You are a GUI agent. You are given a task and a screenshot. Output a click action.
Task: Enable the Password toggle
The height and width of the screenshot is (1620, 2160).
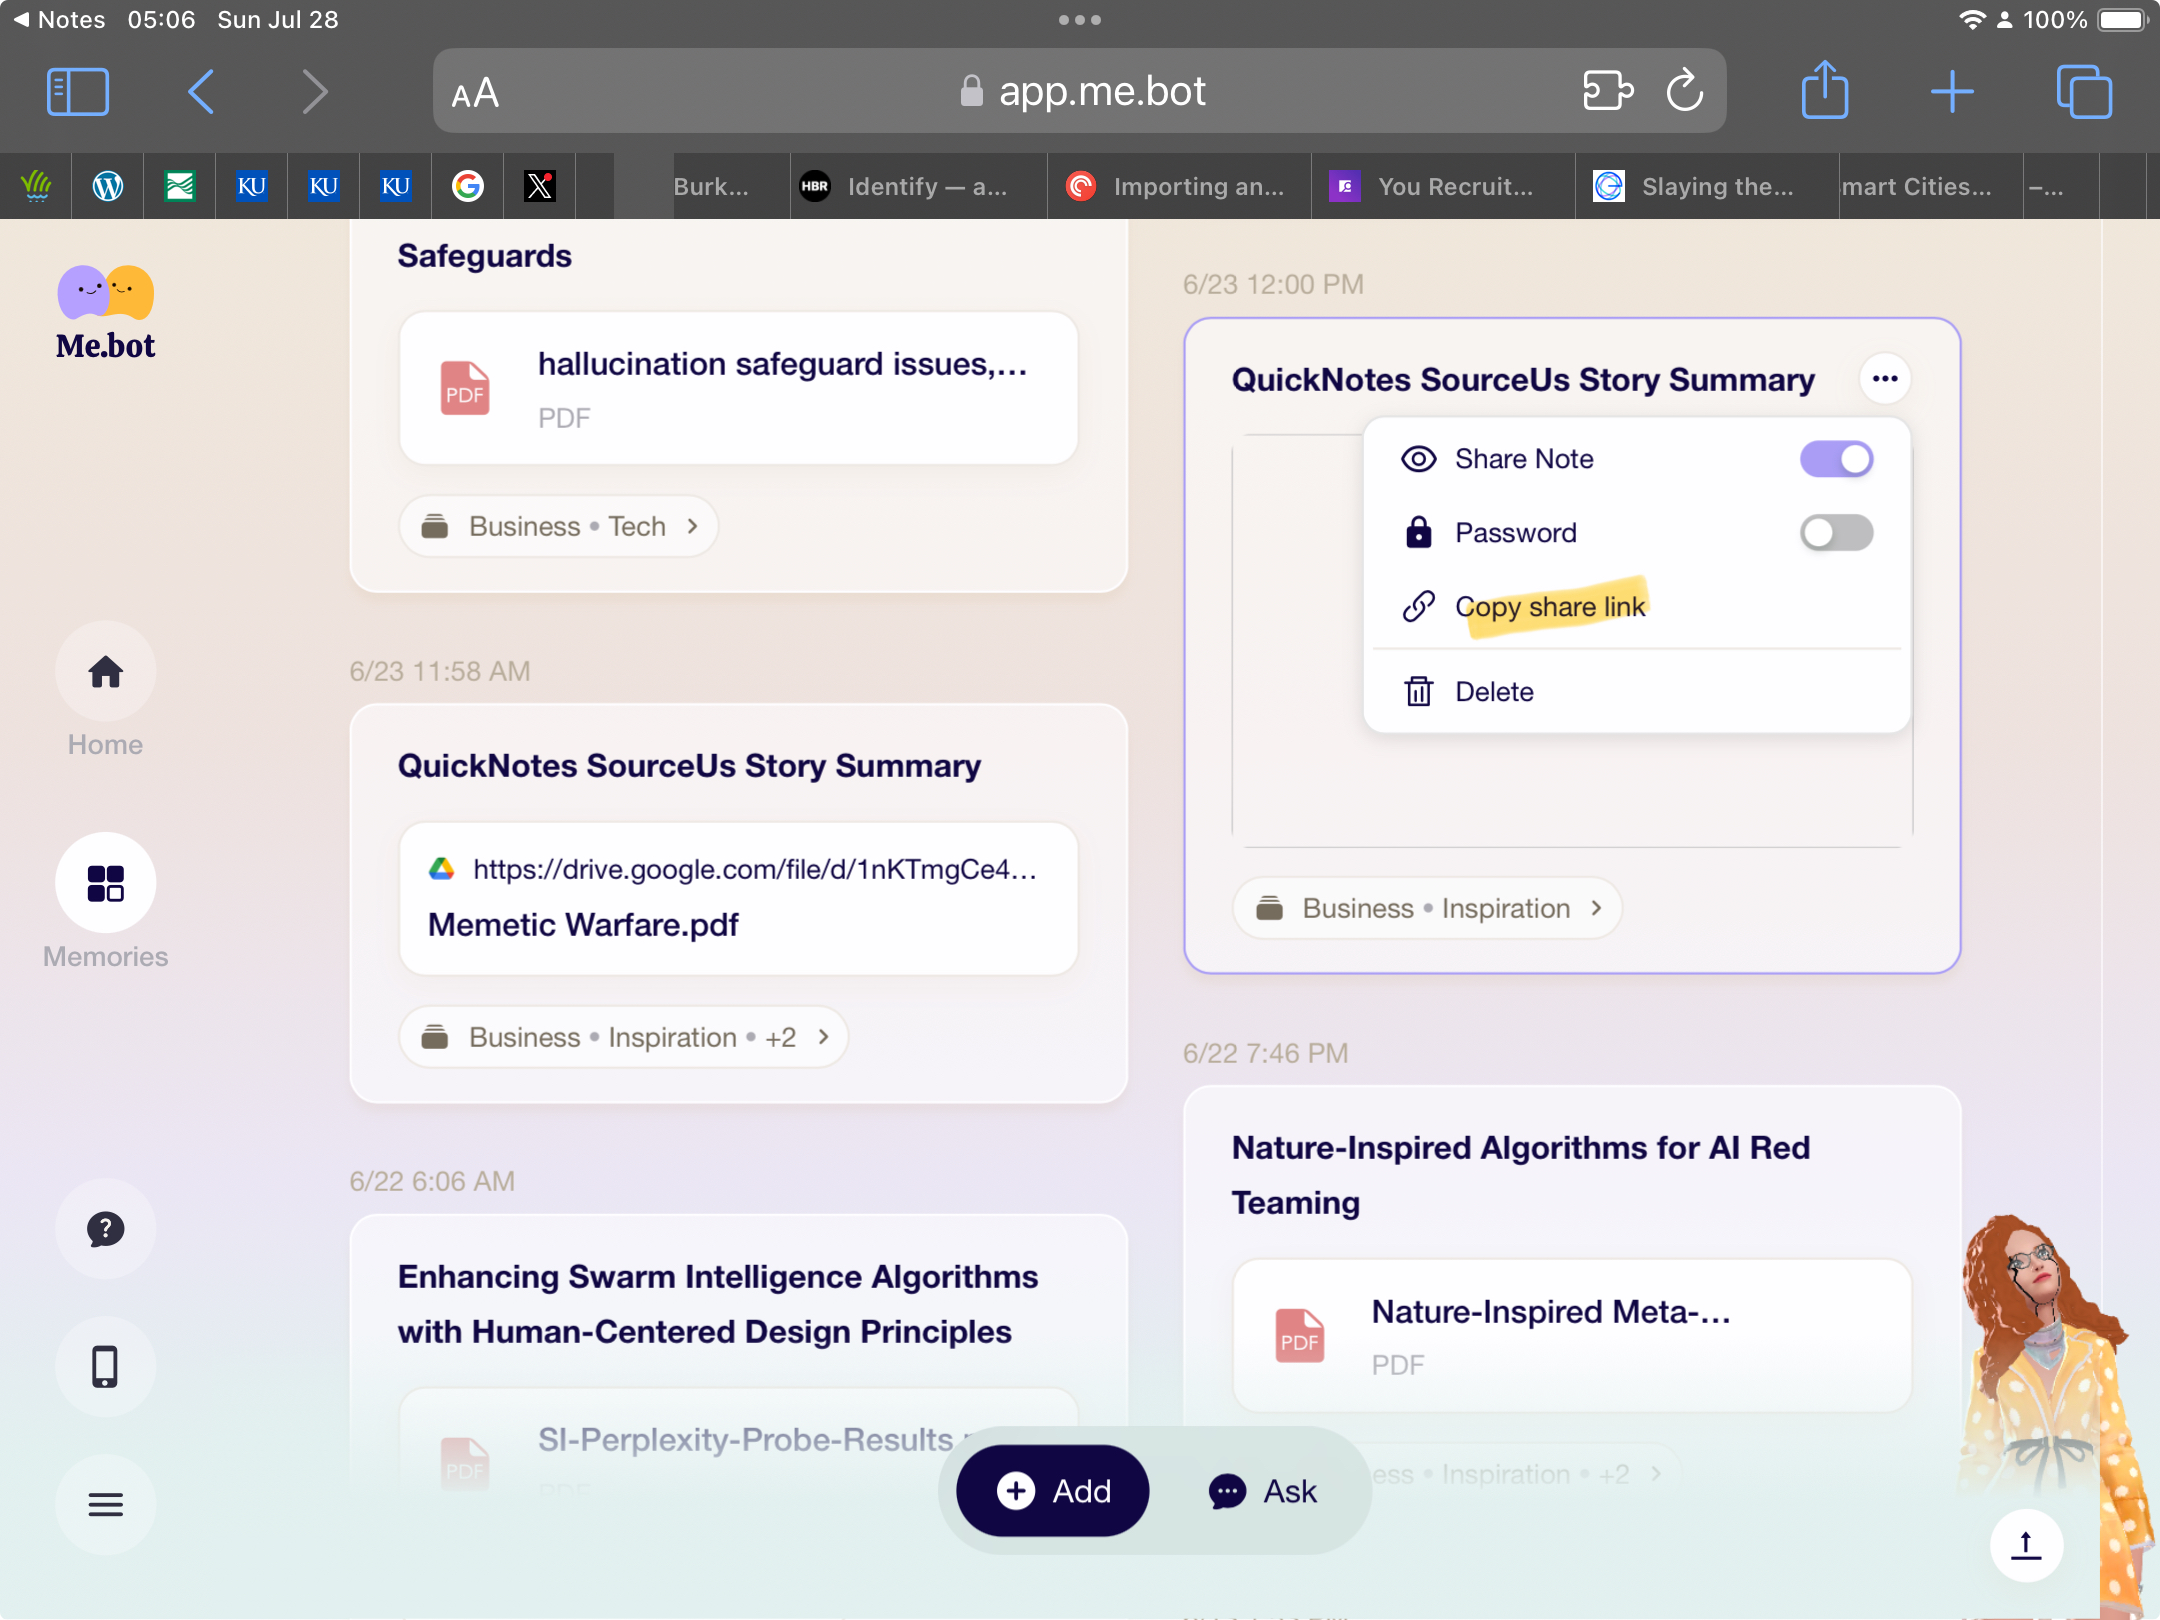click(x=1836, y=533)
